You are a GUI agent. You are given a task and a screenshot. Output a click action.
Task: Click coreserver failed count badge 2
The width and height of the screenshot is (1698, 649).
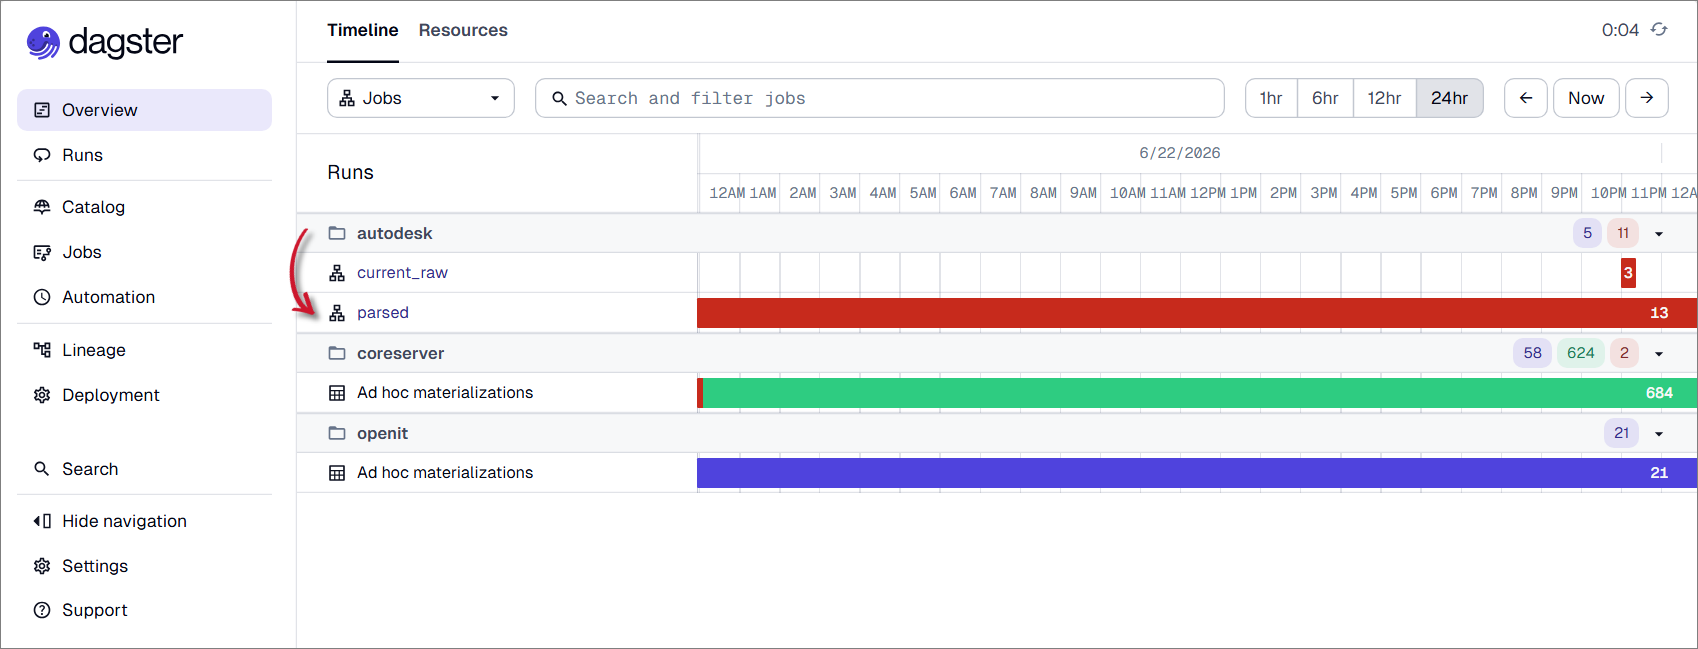tap(1624, 353)
